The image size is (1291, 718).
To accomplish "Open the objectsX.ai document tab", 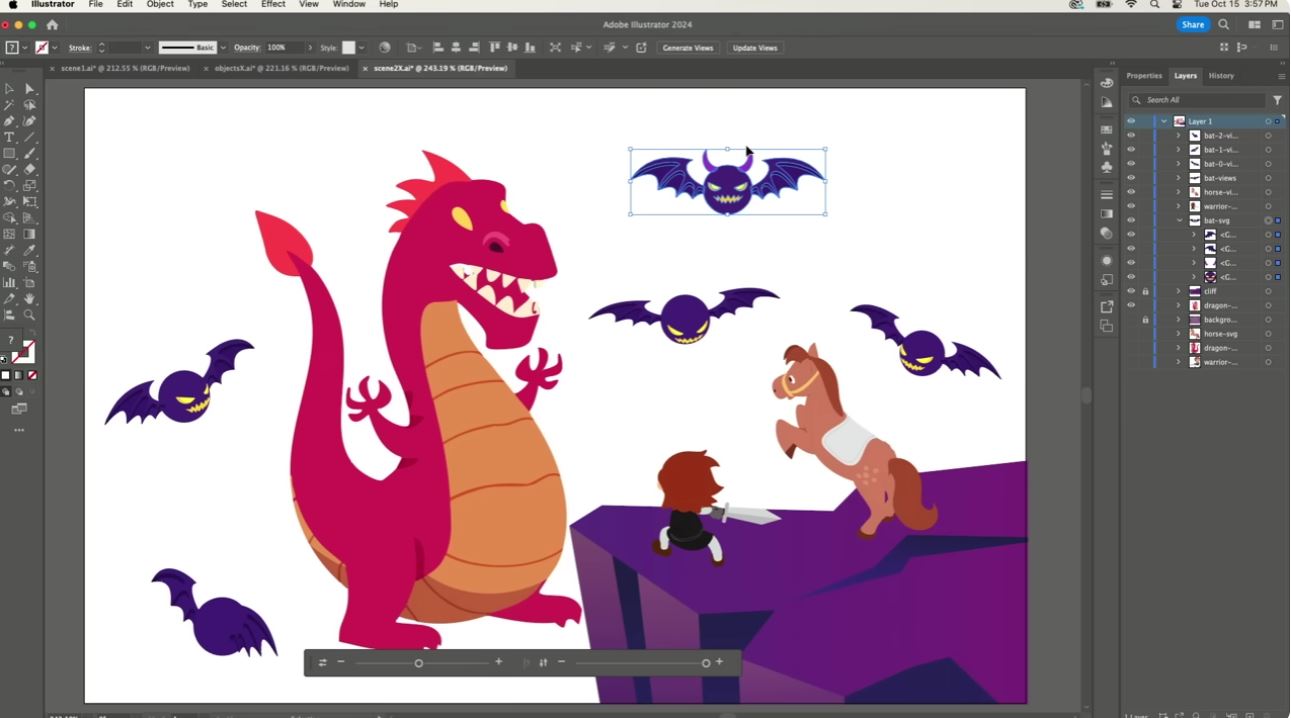I will [x=278, y=68].
